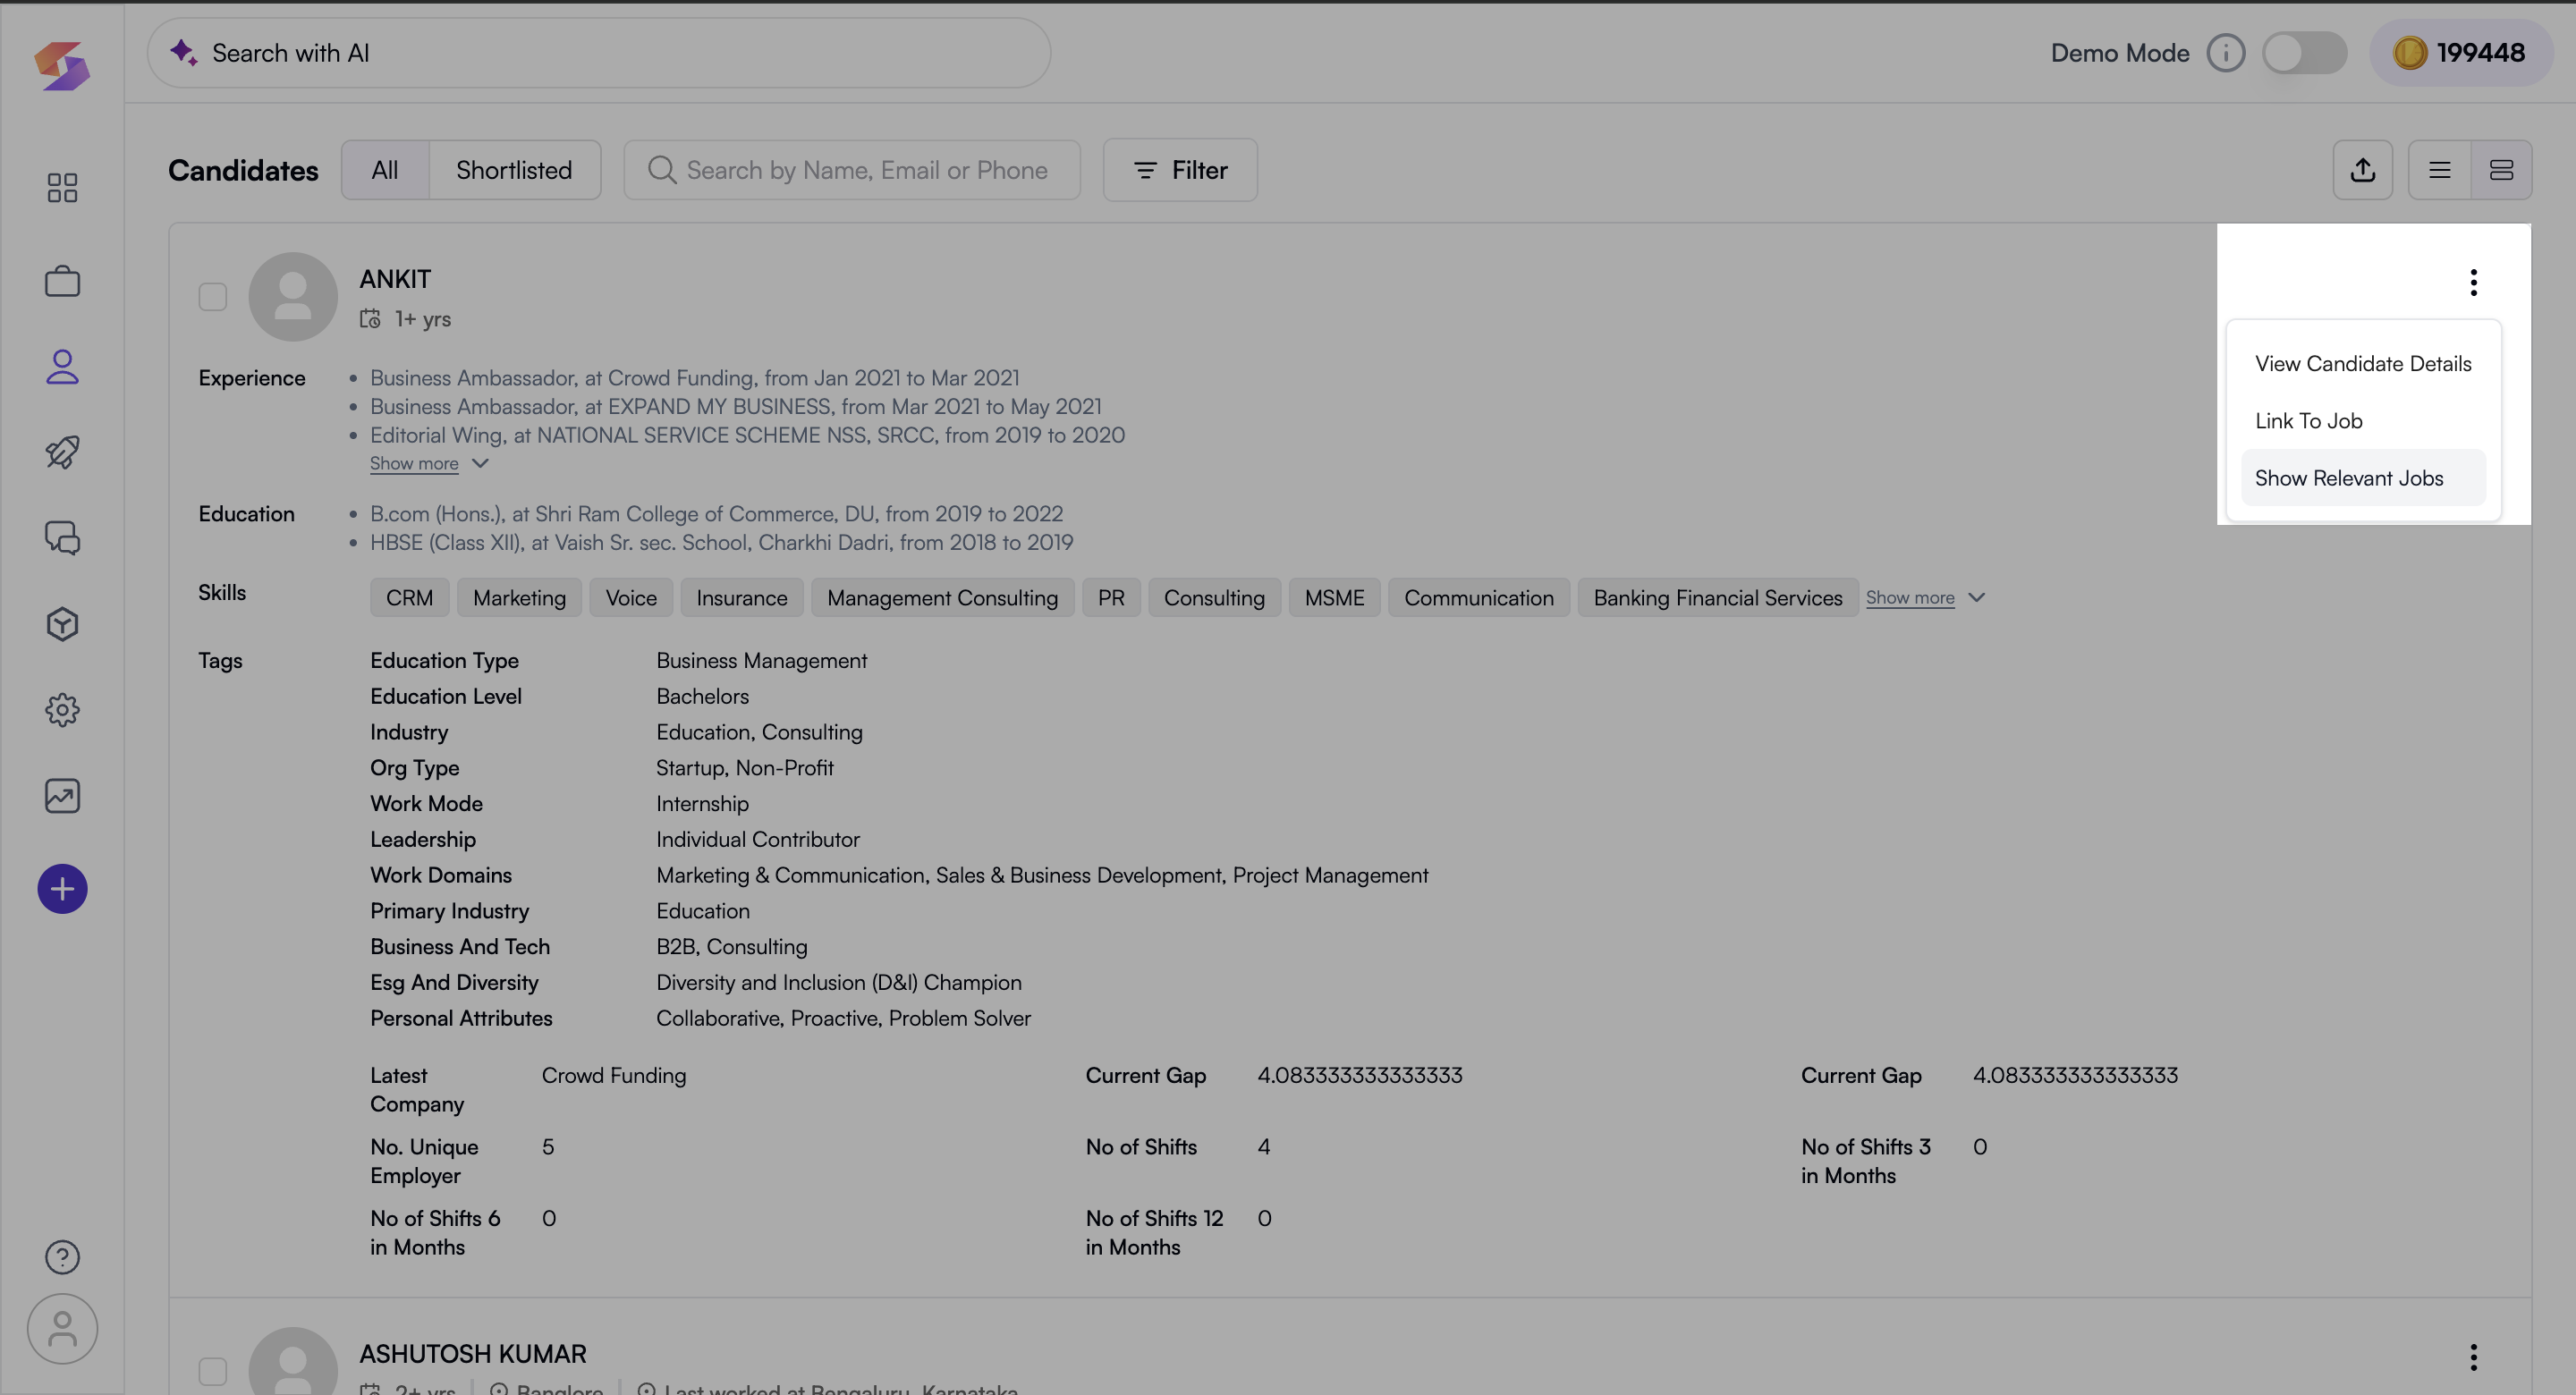The height and width of the screenshot is (1395, 2576).
Task: Click 'Individual Contributor' leadership value
Action: (757, 840)
